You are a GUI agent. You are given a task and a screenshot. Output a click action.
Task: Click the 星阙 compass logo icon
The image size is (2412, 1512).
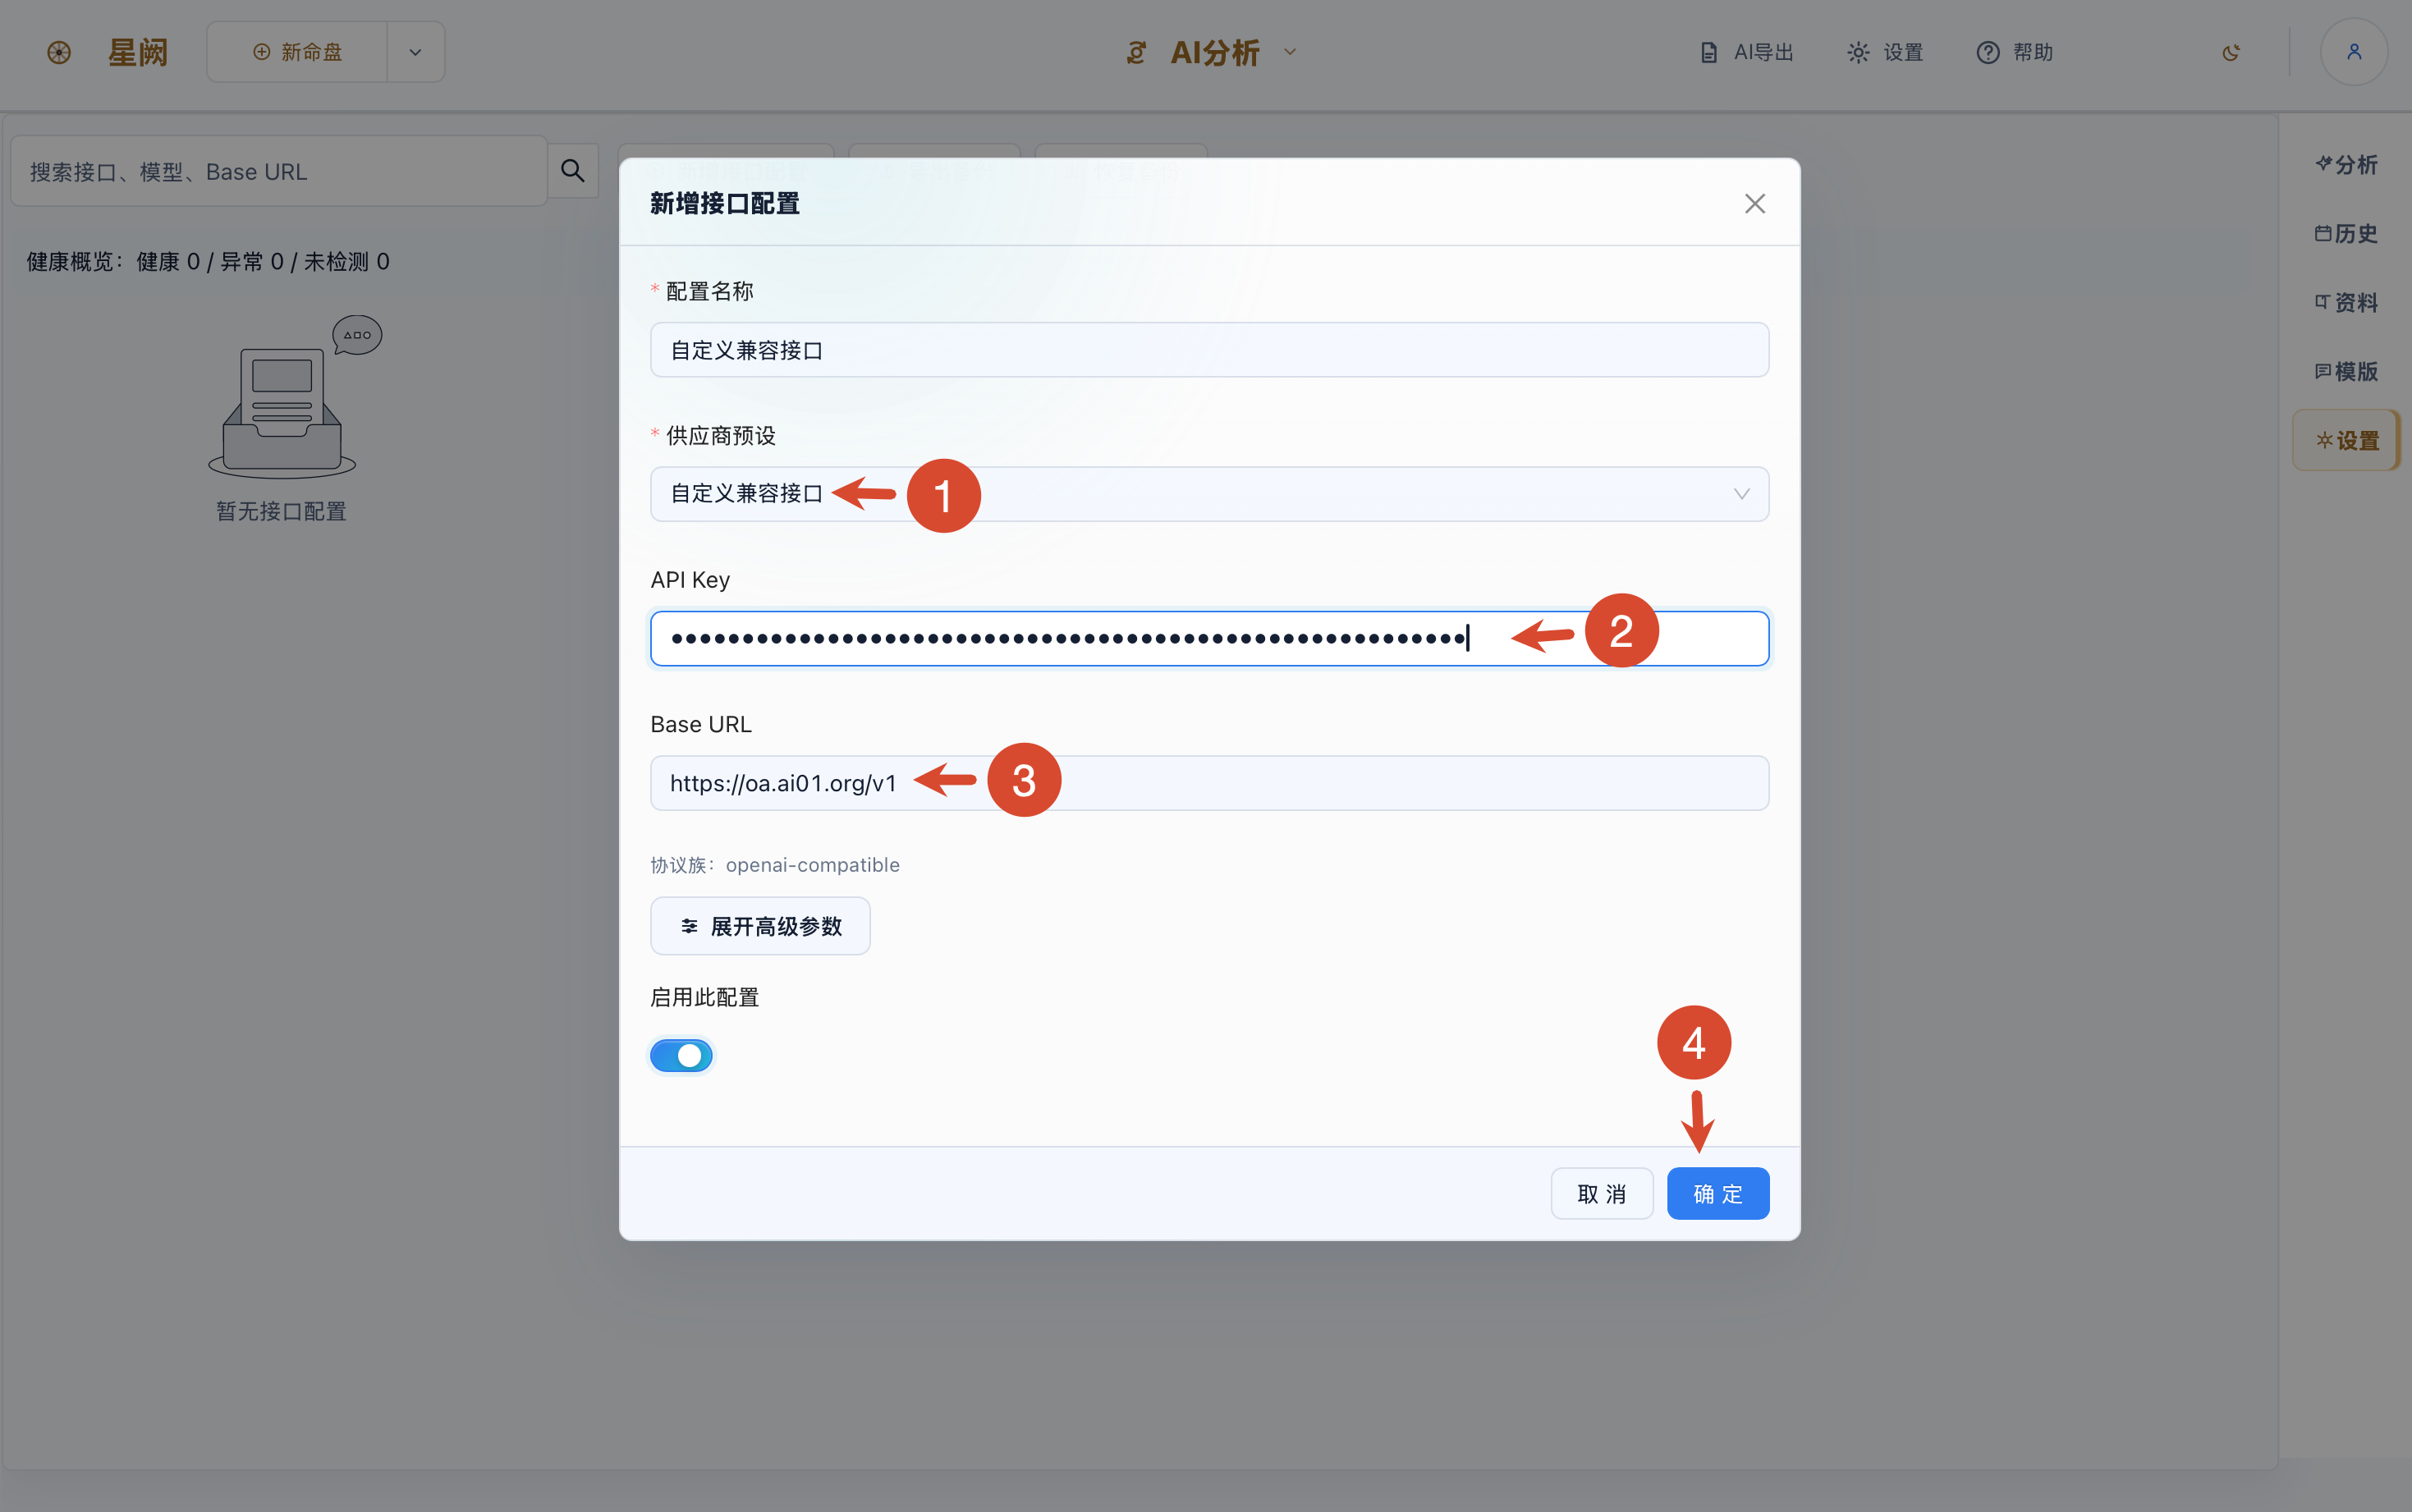pos(59,52)
